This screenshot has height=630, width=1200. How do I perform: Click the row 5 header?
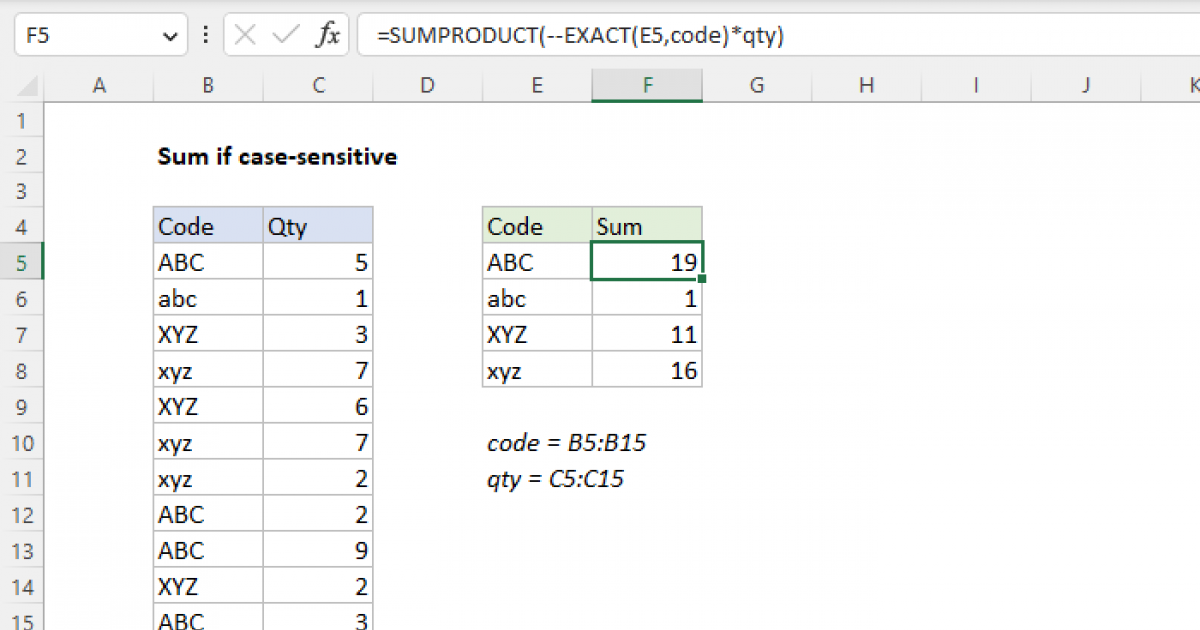tap(22, 262)
